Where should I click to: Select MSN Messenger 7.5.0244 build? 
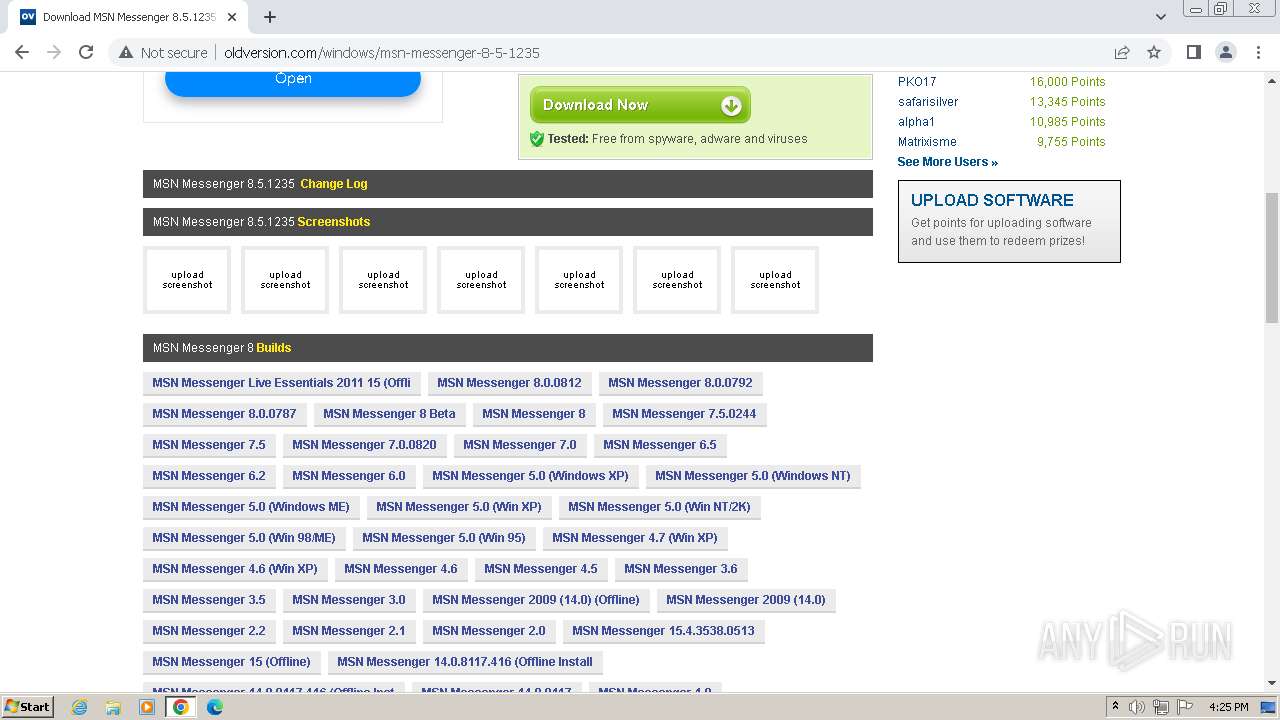[x=684, y=414]
